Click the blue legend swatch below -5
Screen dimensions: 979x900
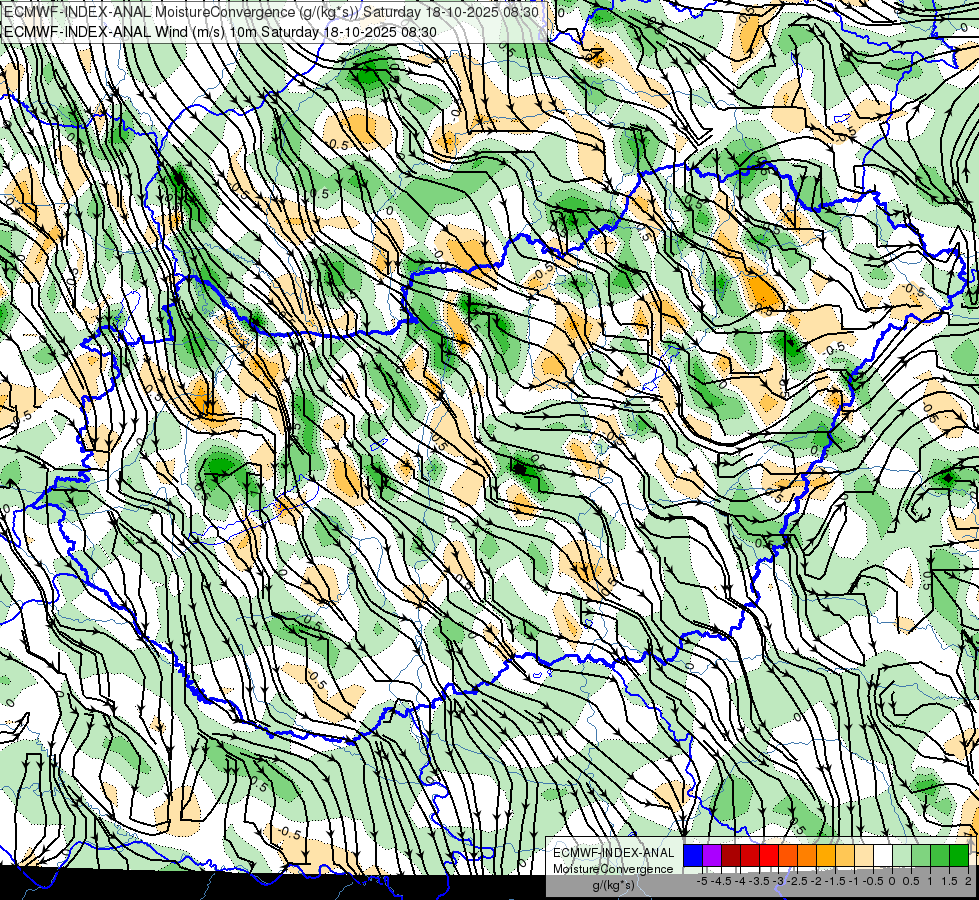point(693,855)
